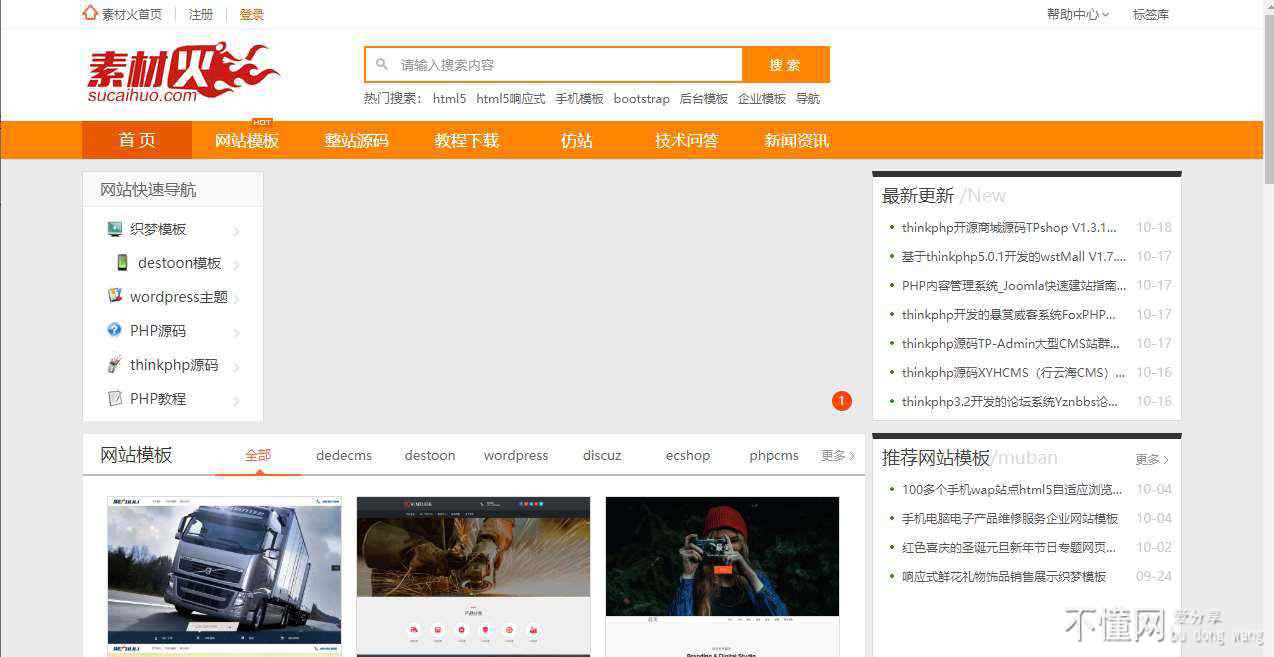Click hot search term html5
The image size is (1274, 657).
click(x=449, y=98)
